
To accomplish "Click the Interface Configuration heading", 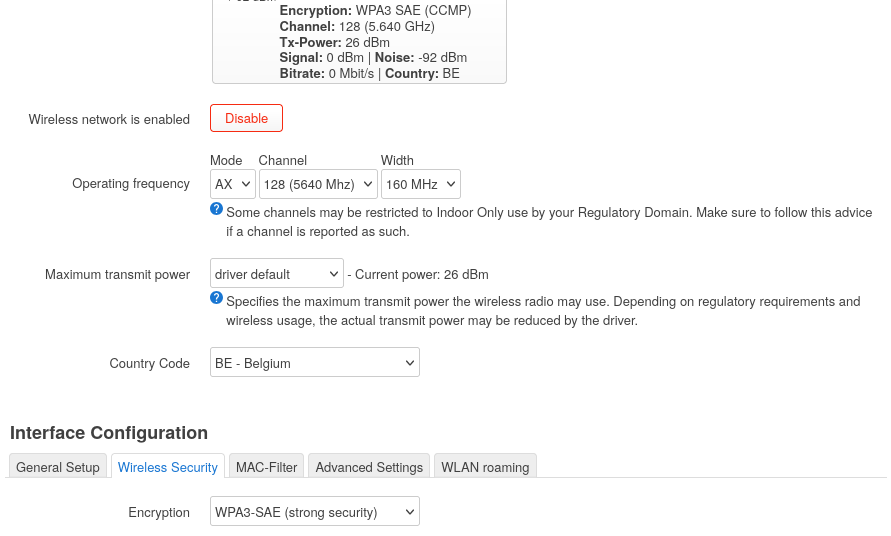I will pyautogui.click(x=109, y=433).
